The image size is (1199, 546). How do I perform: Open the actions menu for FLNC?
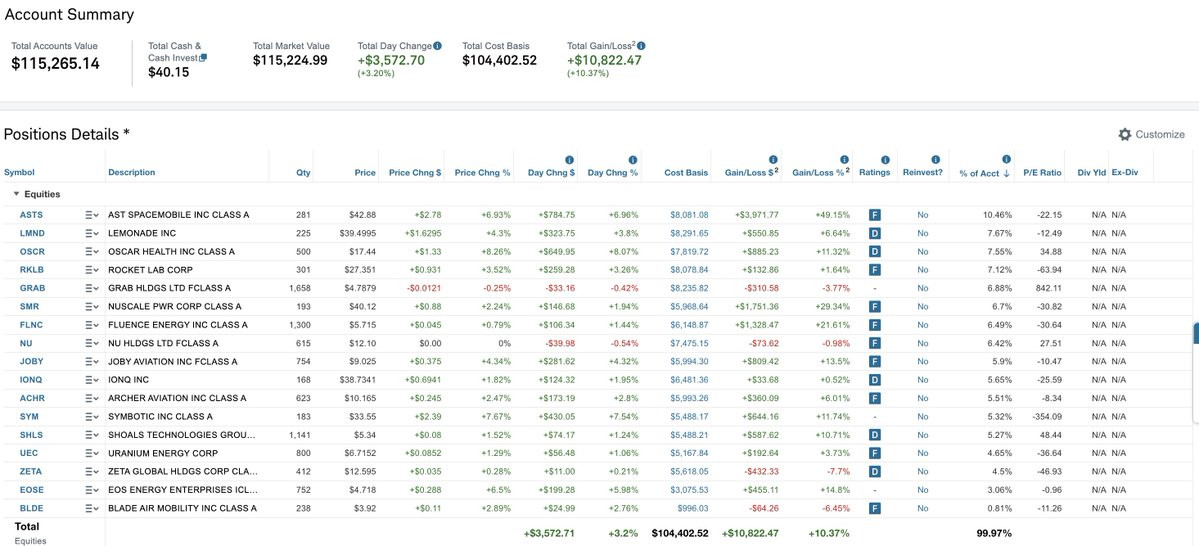(x=92, y=325)
